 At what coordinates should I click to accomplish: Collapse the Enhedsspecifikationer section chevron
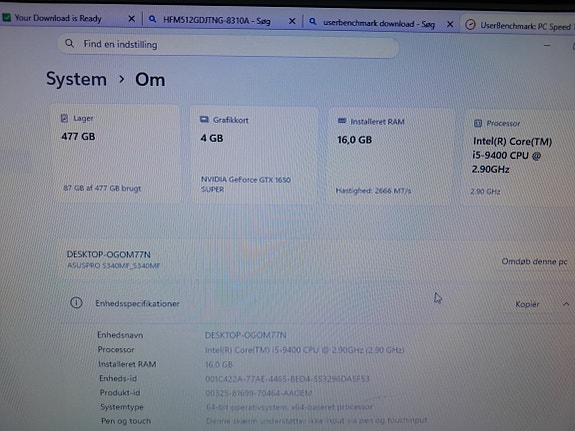click(566, 304)
